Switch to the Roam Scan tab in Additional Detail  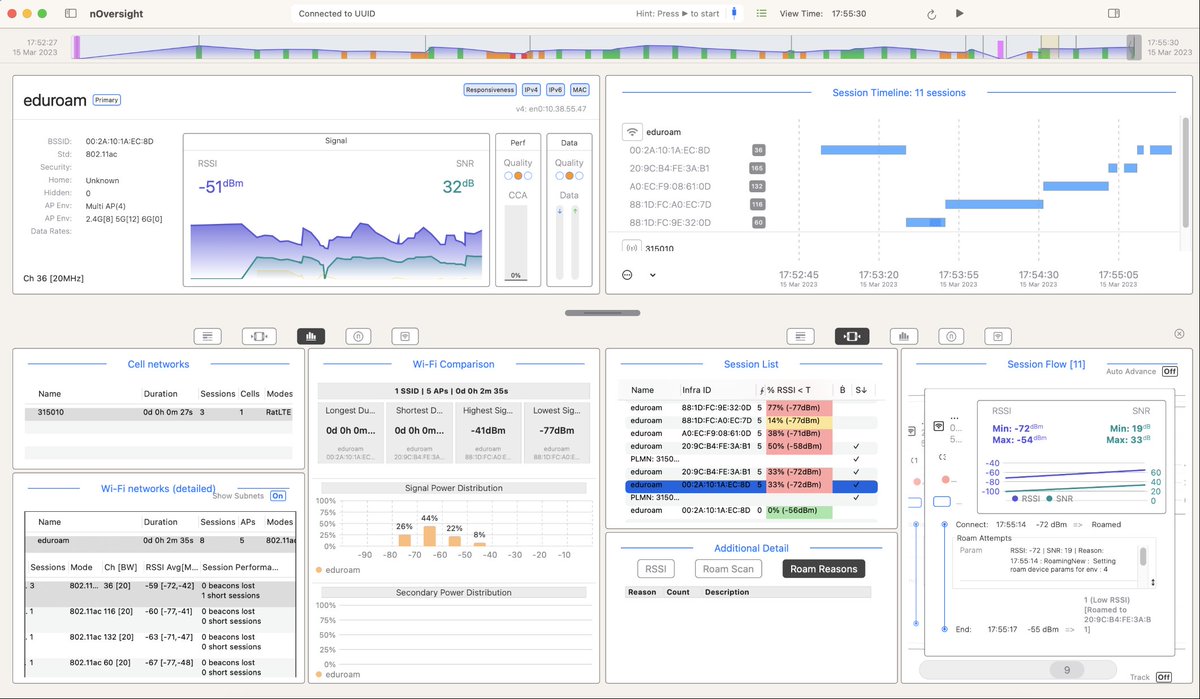click(728, 568)
